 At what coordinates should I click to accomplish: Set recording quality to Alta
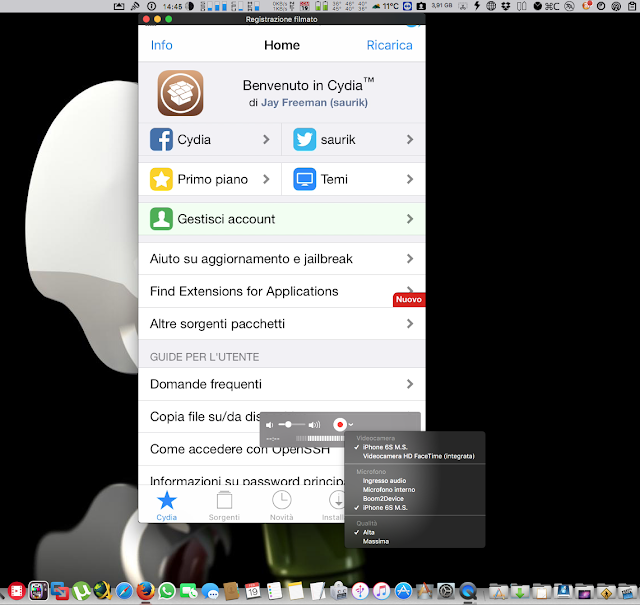point(368,532)
